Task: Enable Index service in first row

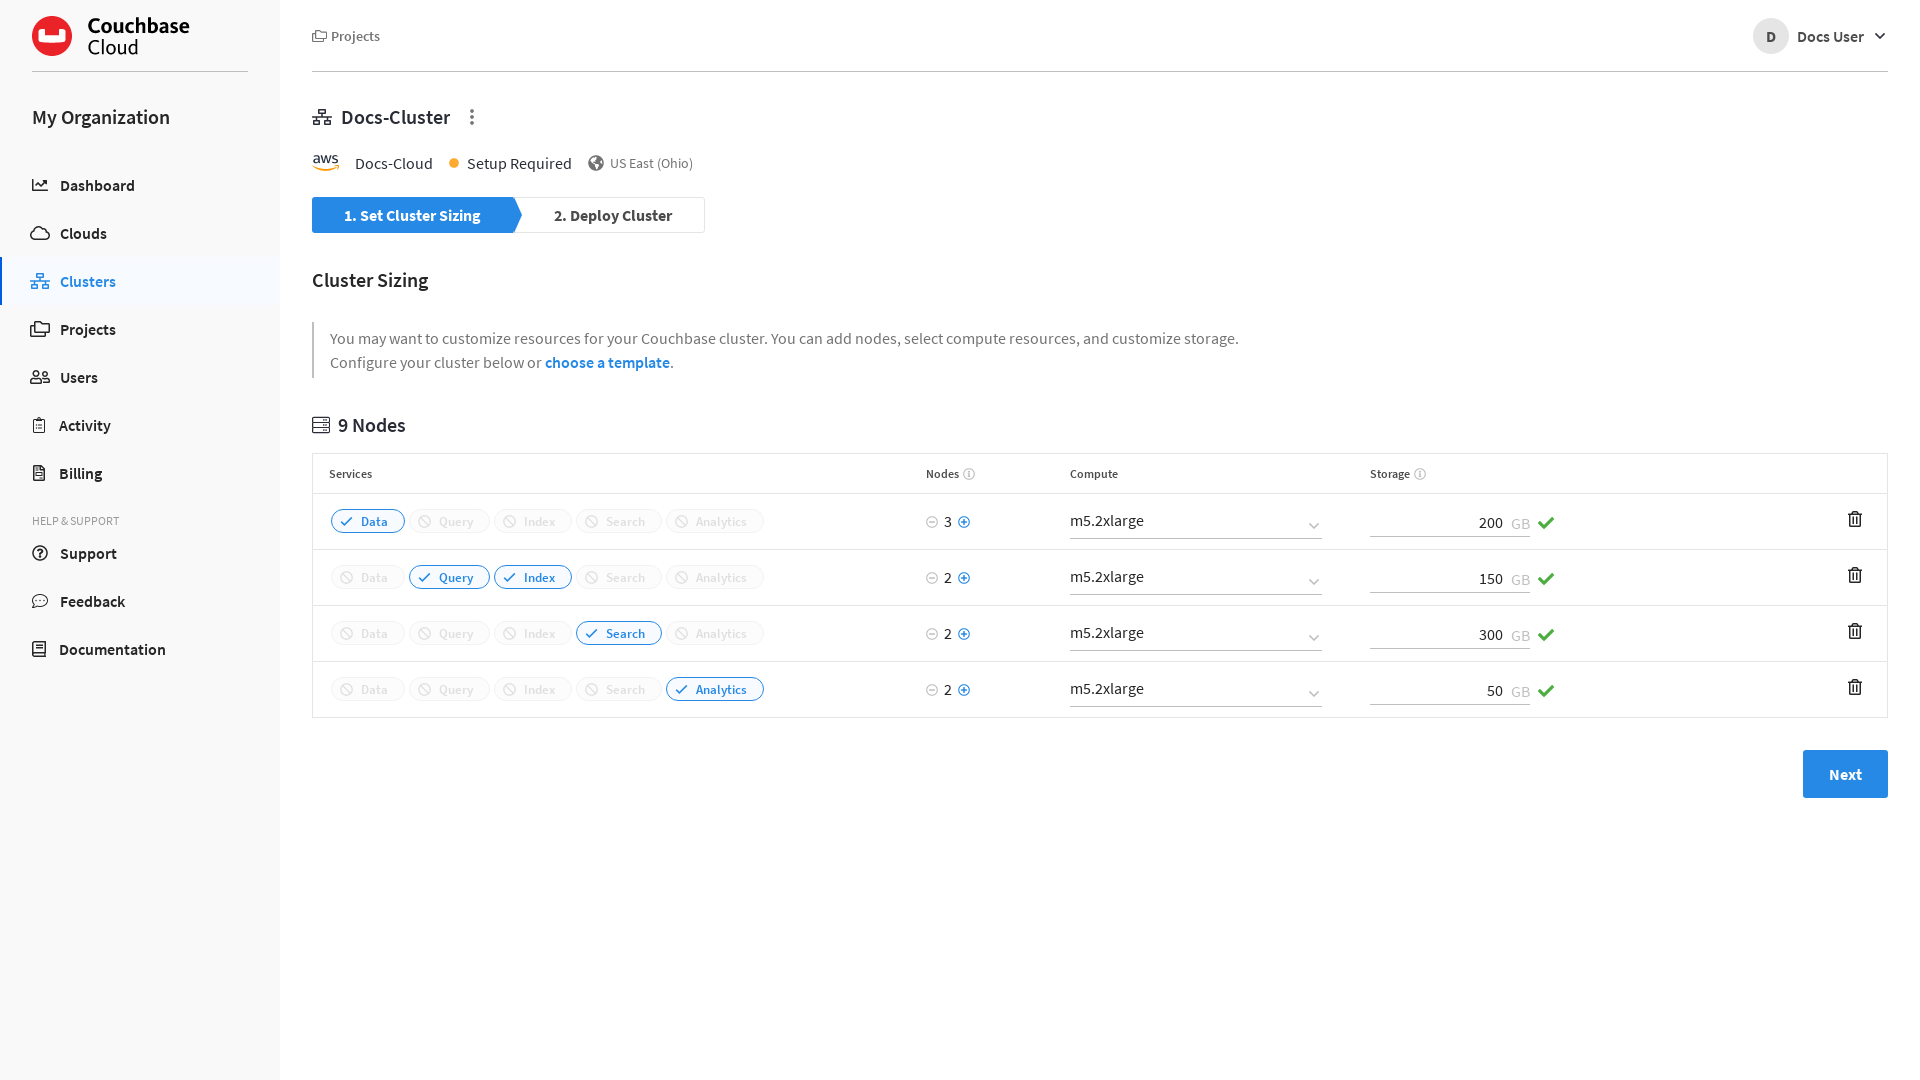Action: click(x=533, y=521)
